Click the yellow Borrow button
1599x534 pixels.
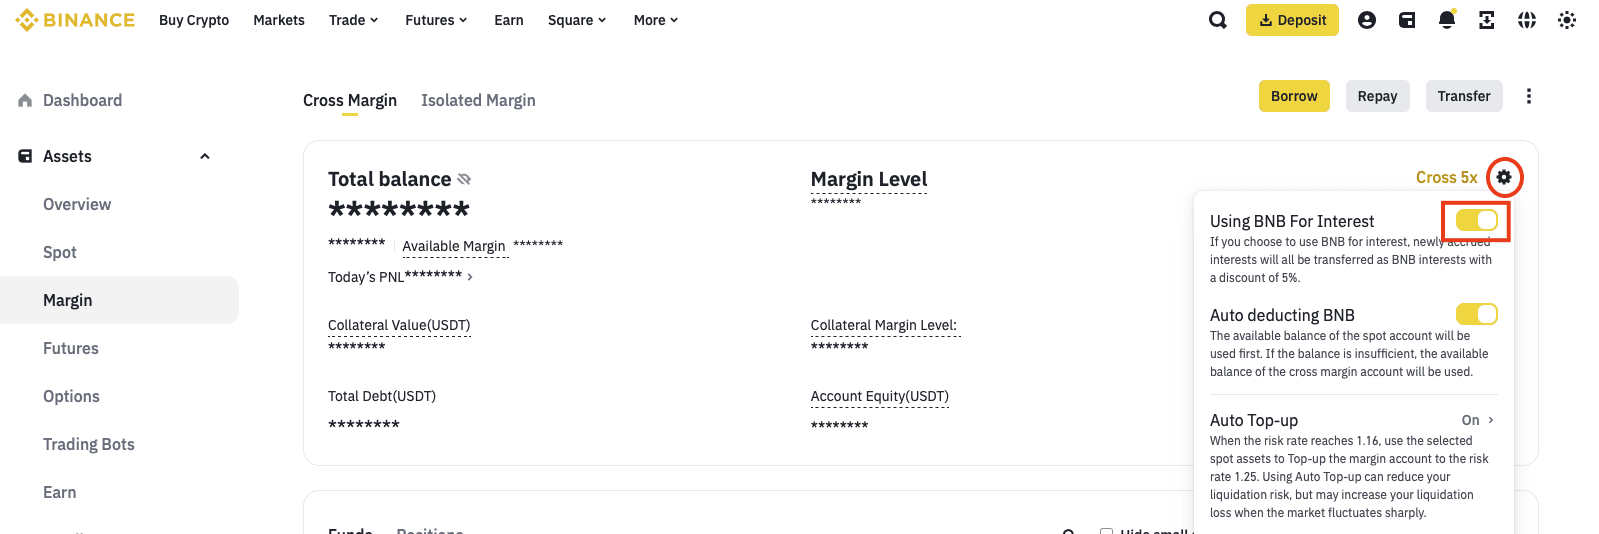(x=1294, y=96)
